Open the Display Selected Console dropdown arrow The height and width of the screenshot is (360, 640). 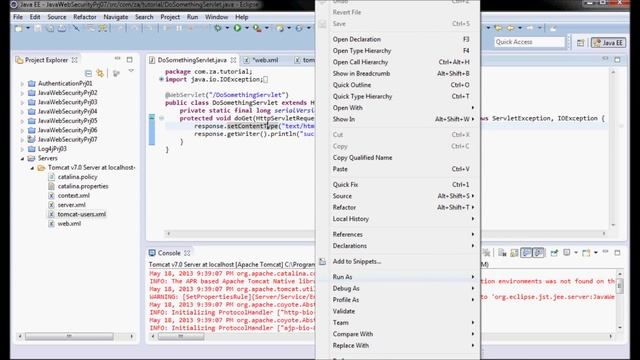click(x=576, y=253)
